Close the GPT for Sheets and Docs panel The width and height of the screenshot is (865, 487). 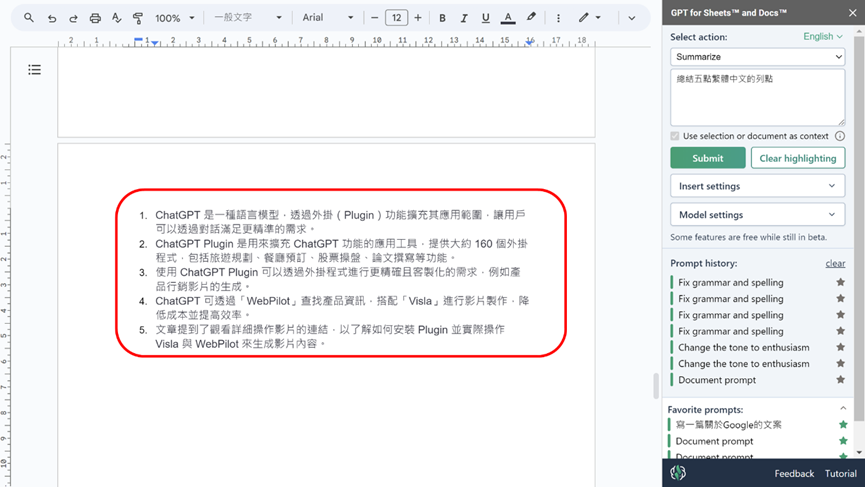click(x=853, y=13)
